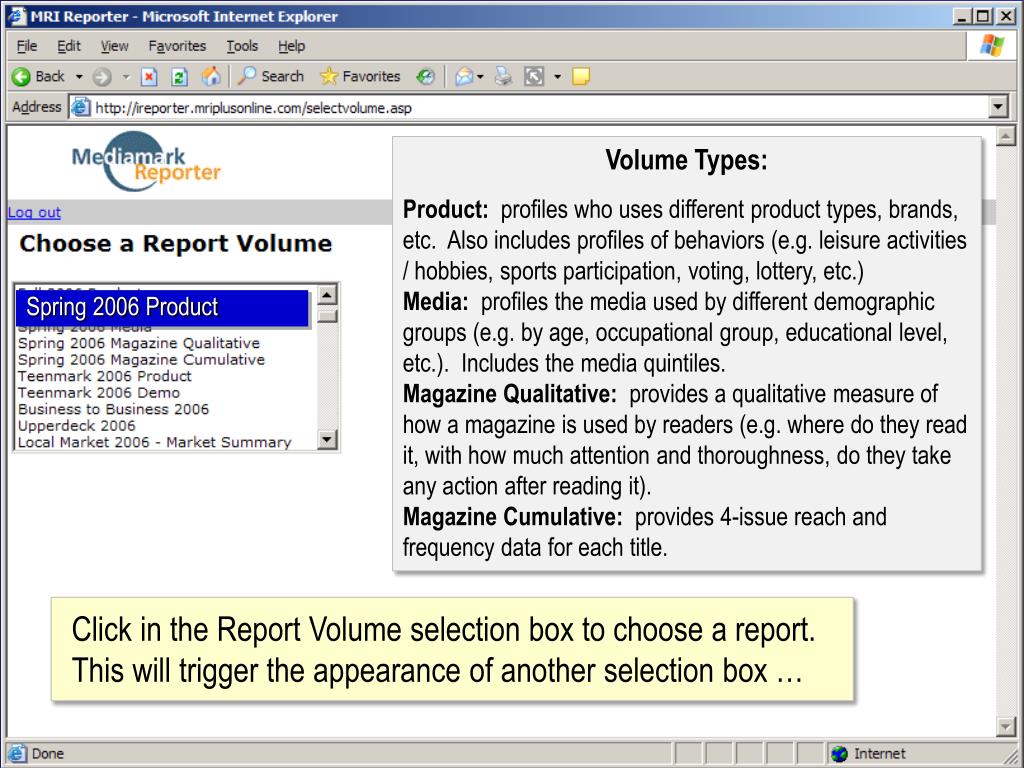Click the yellow note icon
The height and width of the screenshot is (768, 1024).
[581, 77]
